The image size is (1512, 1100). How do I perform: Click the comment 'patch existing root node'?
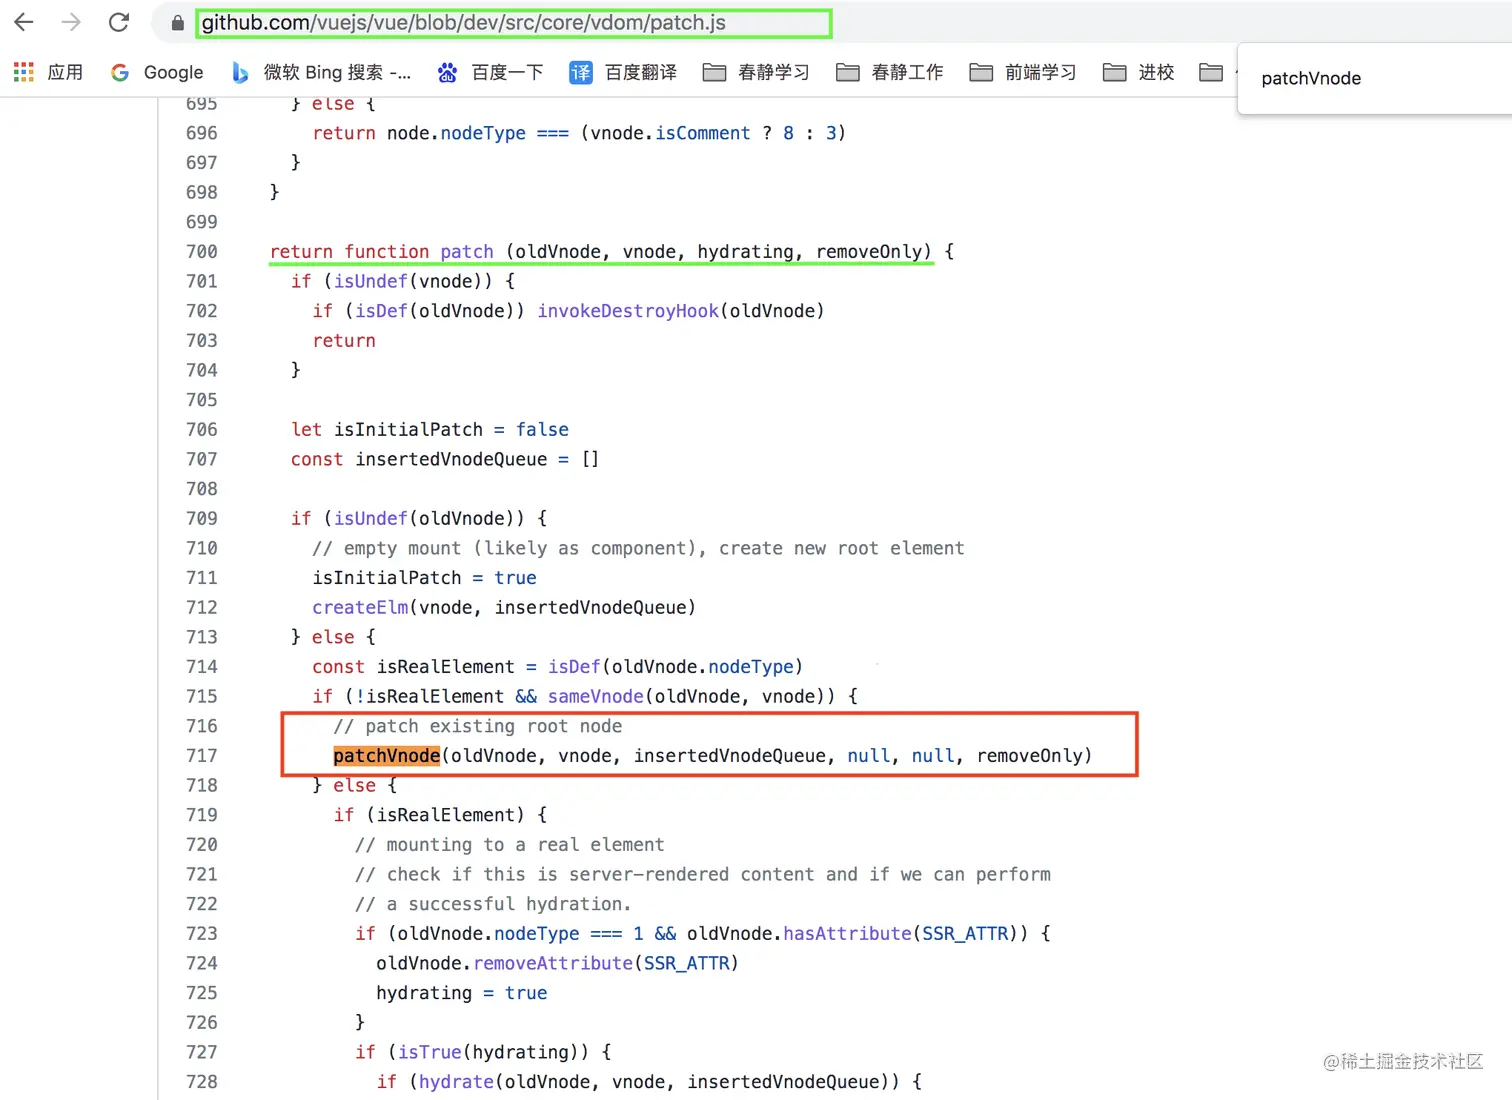(478, 727)
